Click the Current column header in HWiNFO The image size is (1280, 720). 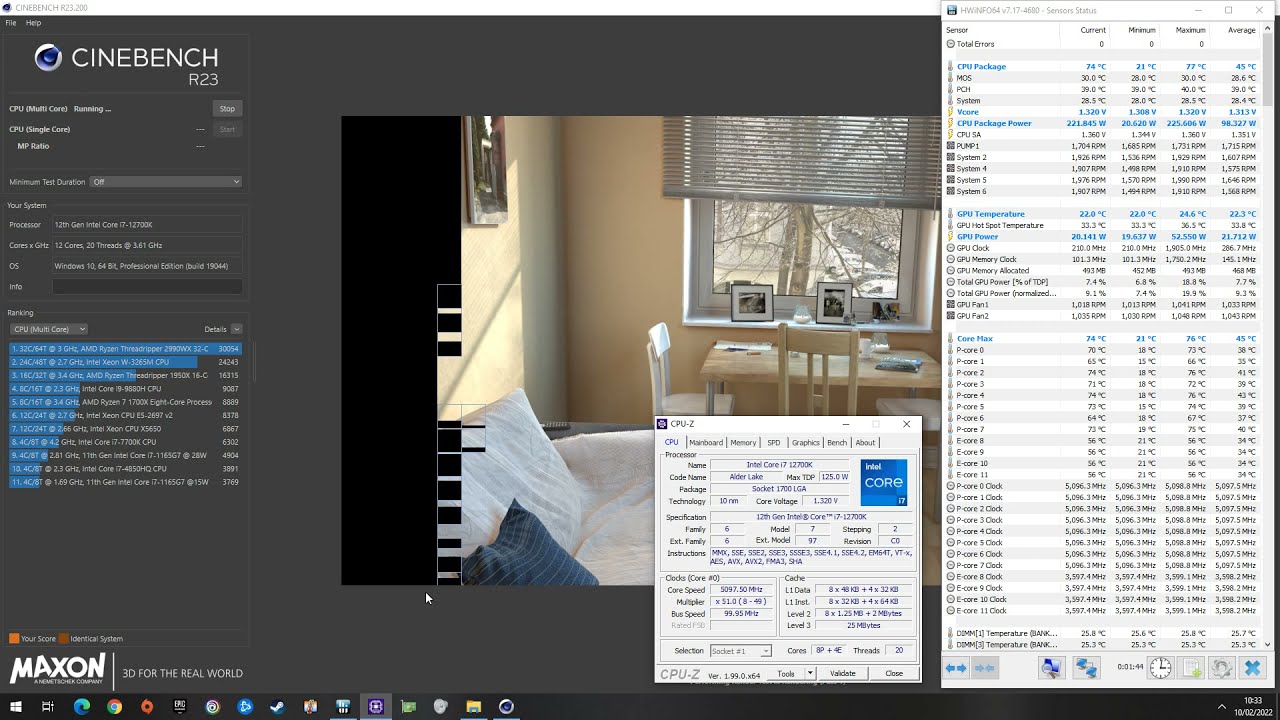pyautogui.click(x=1093, y=30)
